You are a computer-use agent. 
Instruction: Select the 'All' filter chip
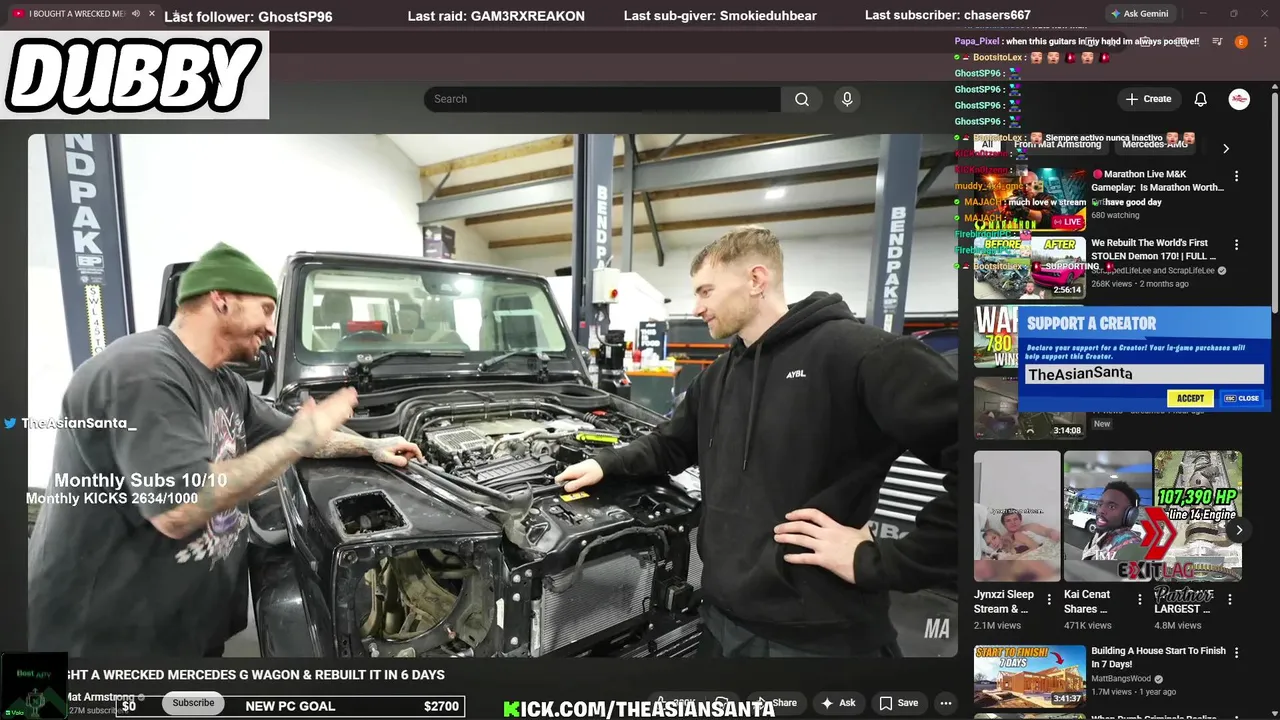coord(987,145)
